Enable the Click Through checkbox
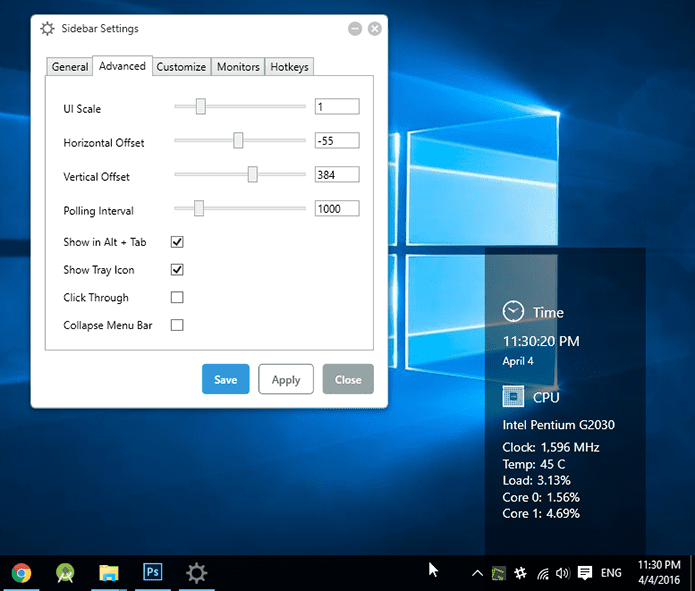This screenshot has height=591, width=695. pos(177,297)
